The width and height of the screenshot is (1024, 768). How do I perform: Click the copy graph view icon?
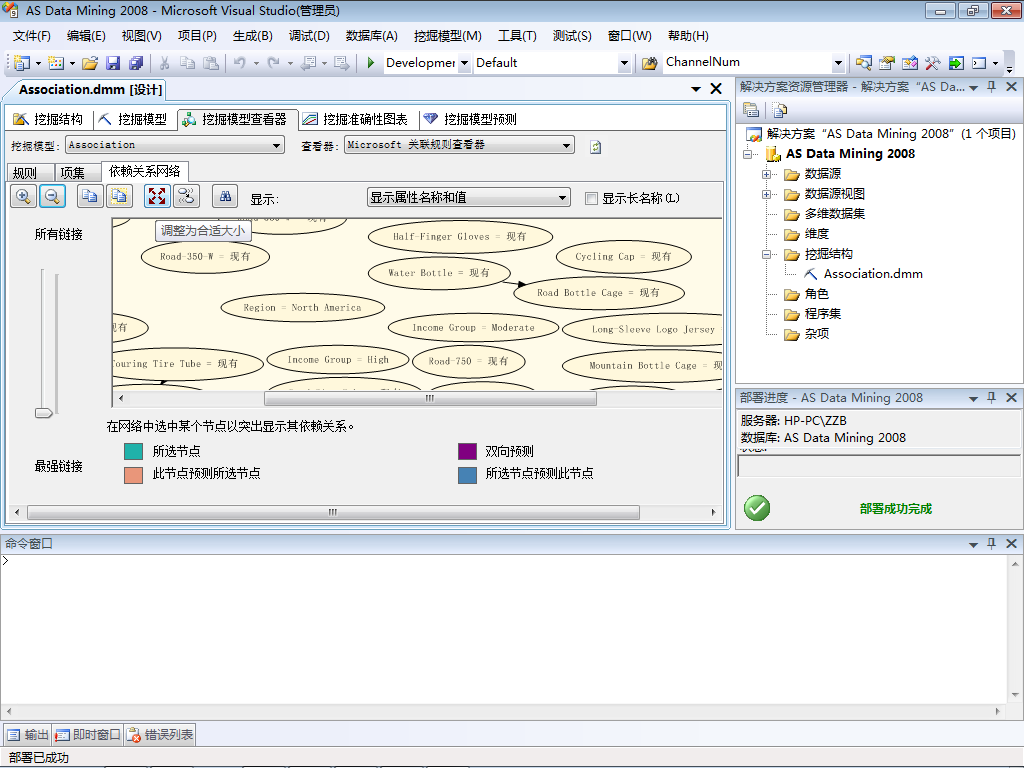click(90, 197)
